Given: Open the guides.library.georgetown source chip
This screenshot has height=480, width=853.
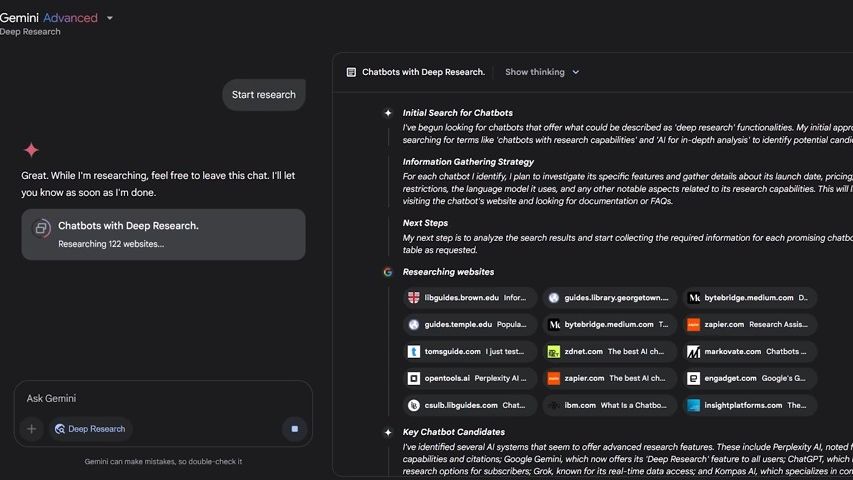Looking at the screenshot, I should [x=610, y=298].
